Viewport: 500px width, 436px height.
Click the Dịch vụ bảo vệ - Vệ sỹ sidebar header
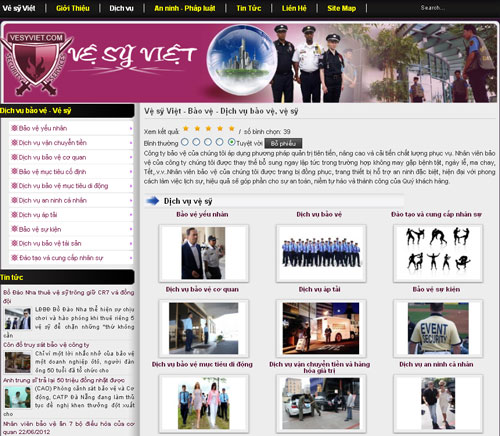point(67,111)
